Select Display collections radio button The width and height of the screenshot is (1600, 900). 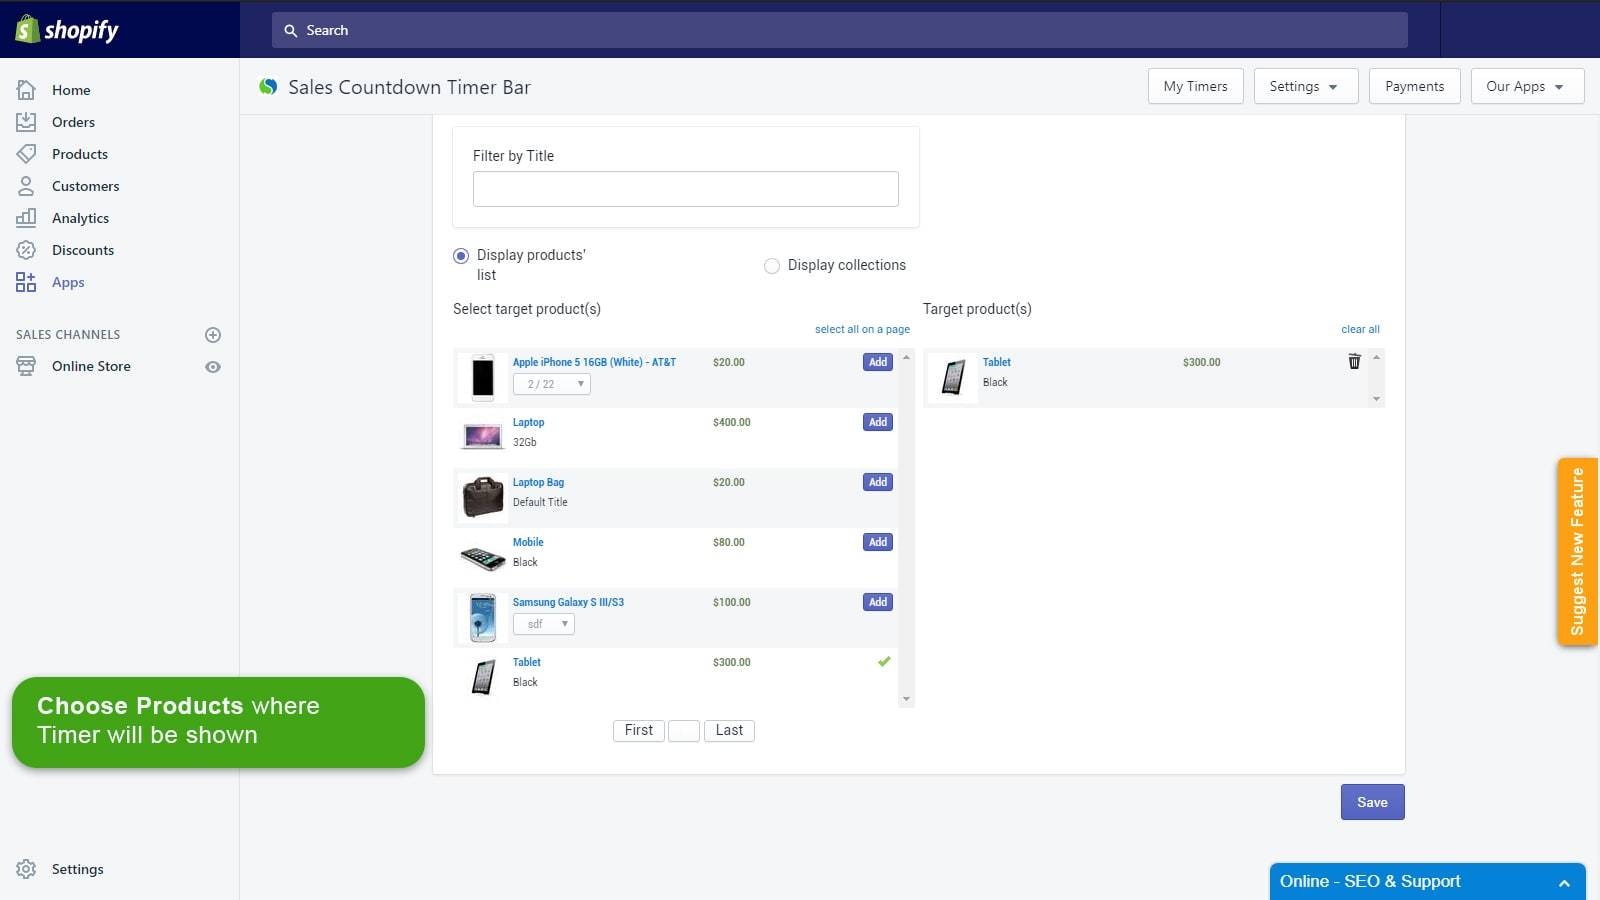tap(772, 266)
